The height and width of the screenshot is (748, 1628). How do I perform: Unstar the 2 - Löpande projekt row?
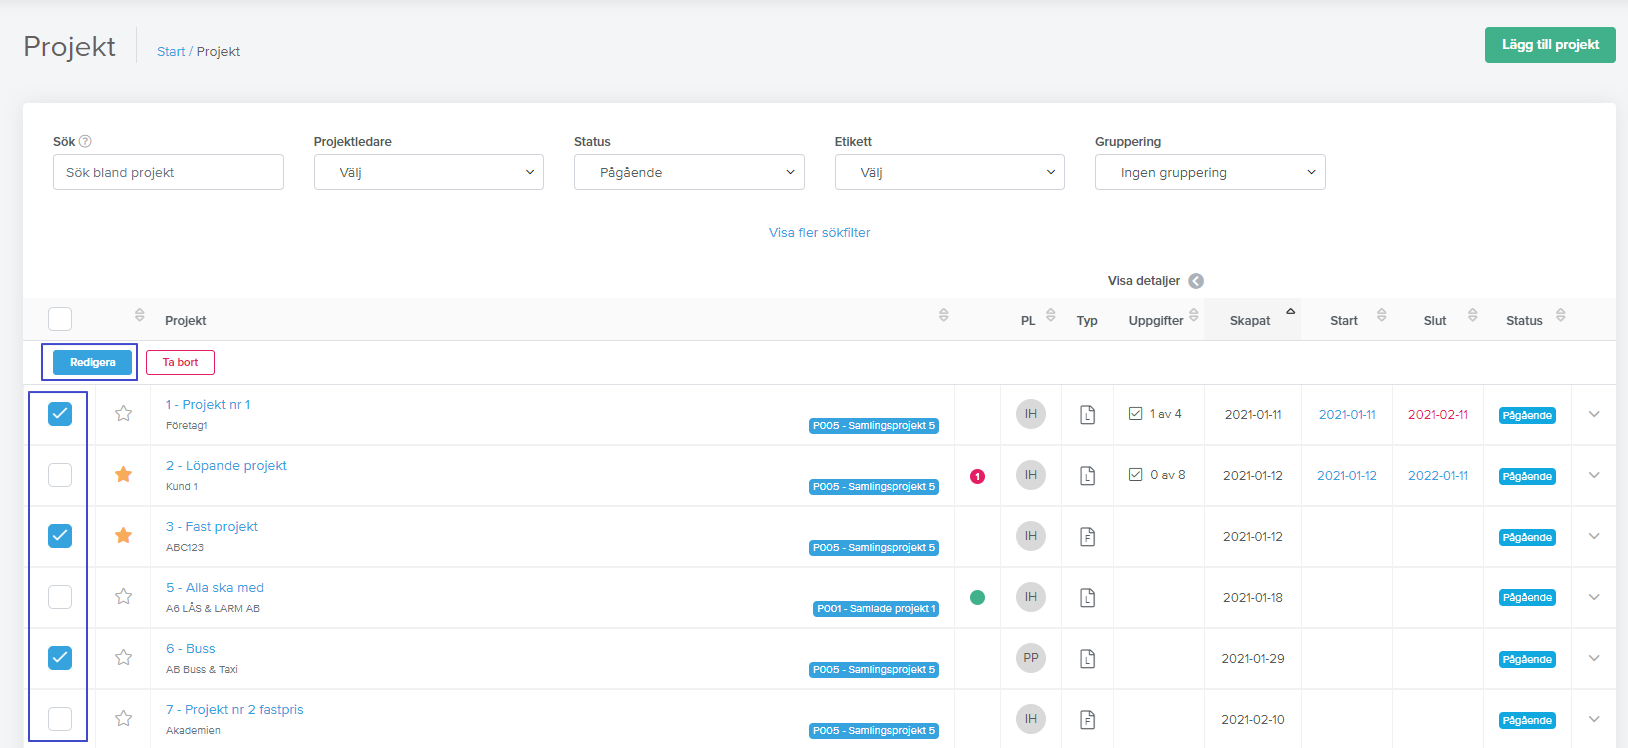pos(123,474)
